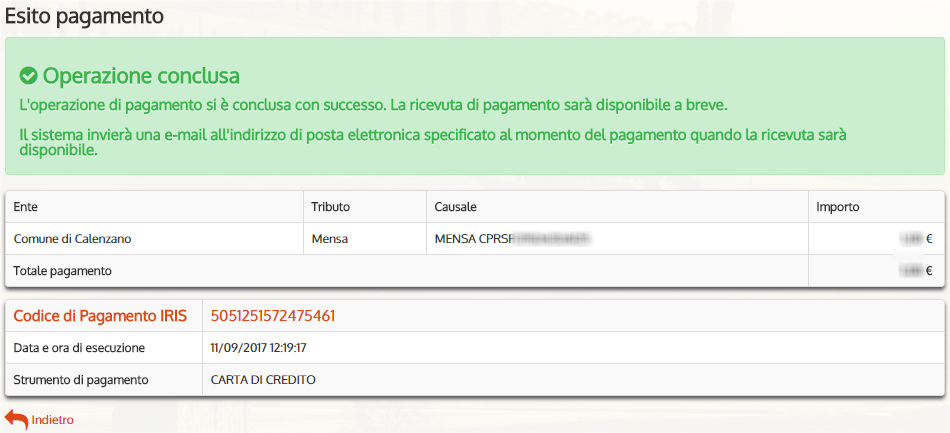
Task: Click the Operazione conclusa heading
Action: coord(141,76)
